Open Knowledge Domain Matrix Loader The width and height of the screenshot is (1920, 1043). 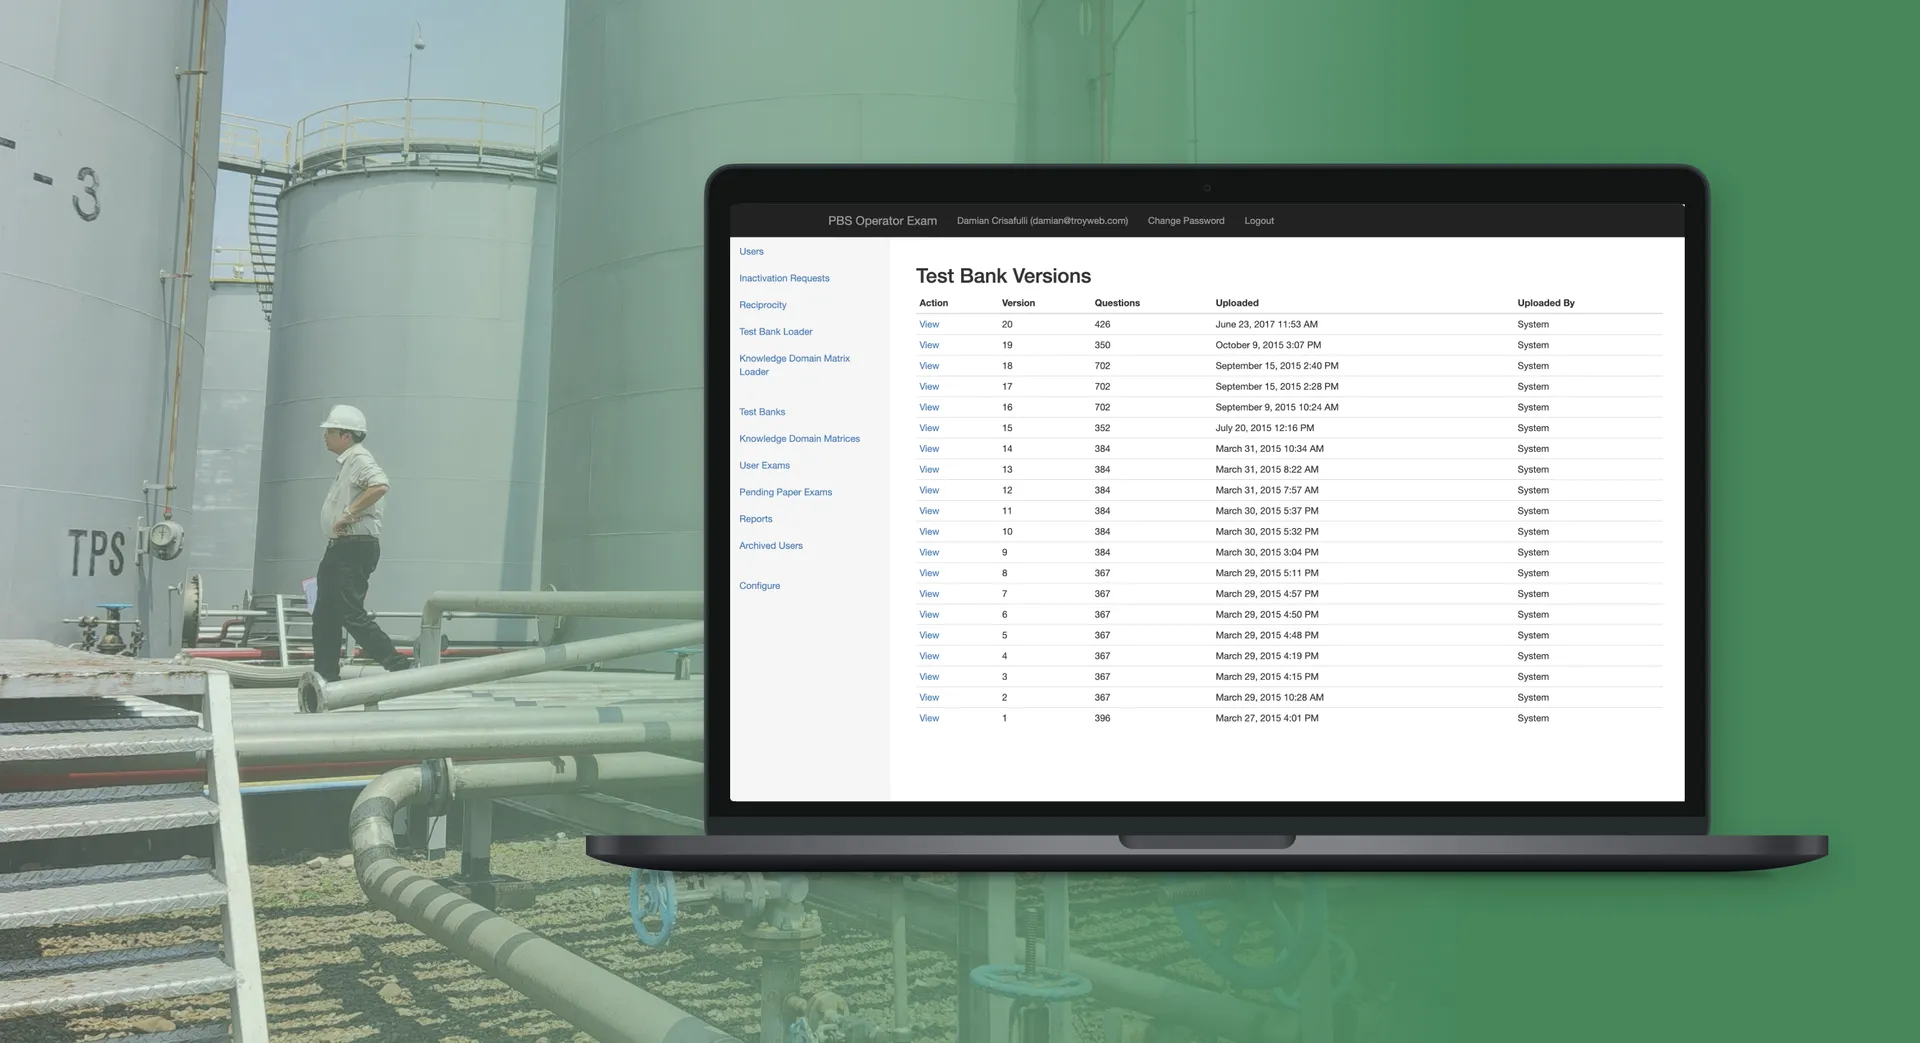[x=794, y=365]
